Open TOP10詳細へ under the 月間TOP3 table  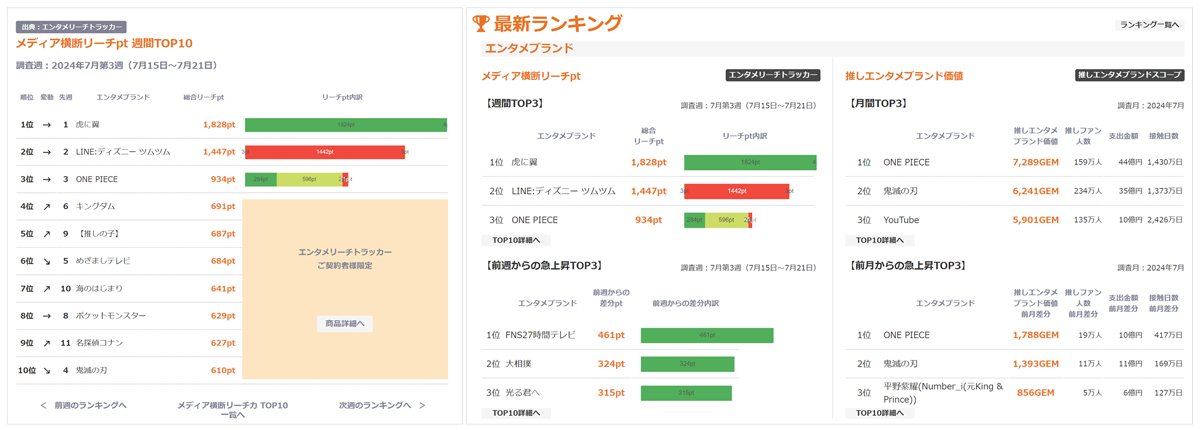pyautogui.click(x=879, y=240)
